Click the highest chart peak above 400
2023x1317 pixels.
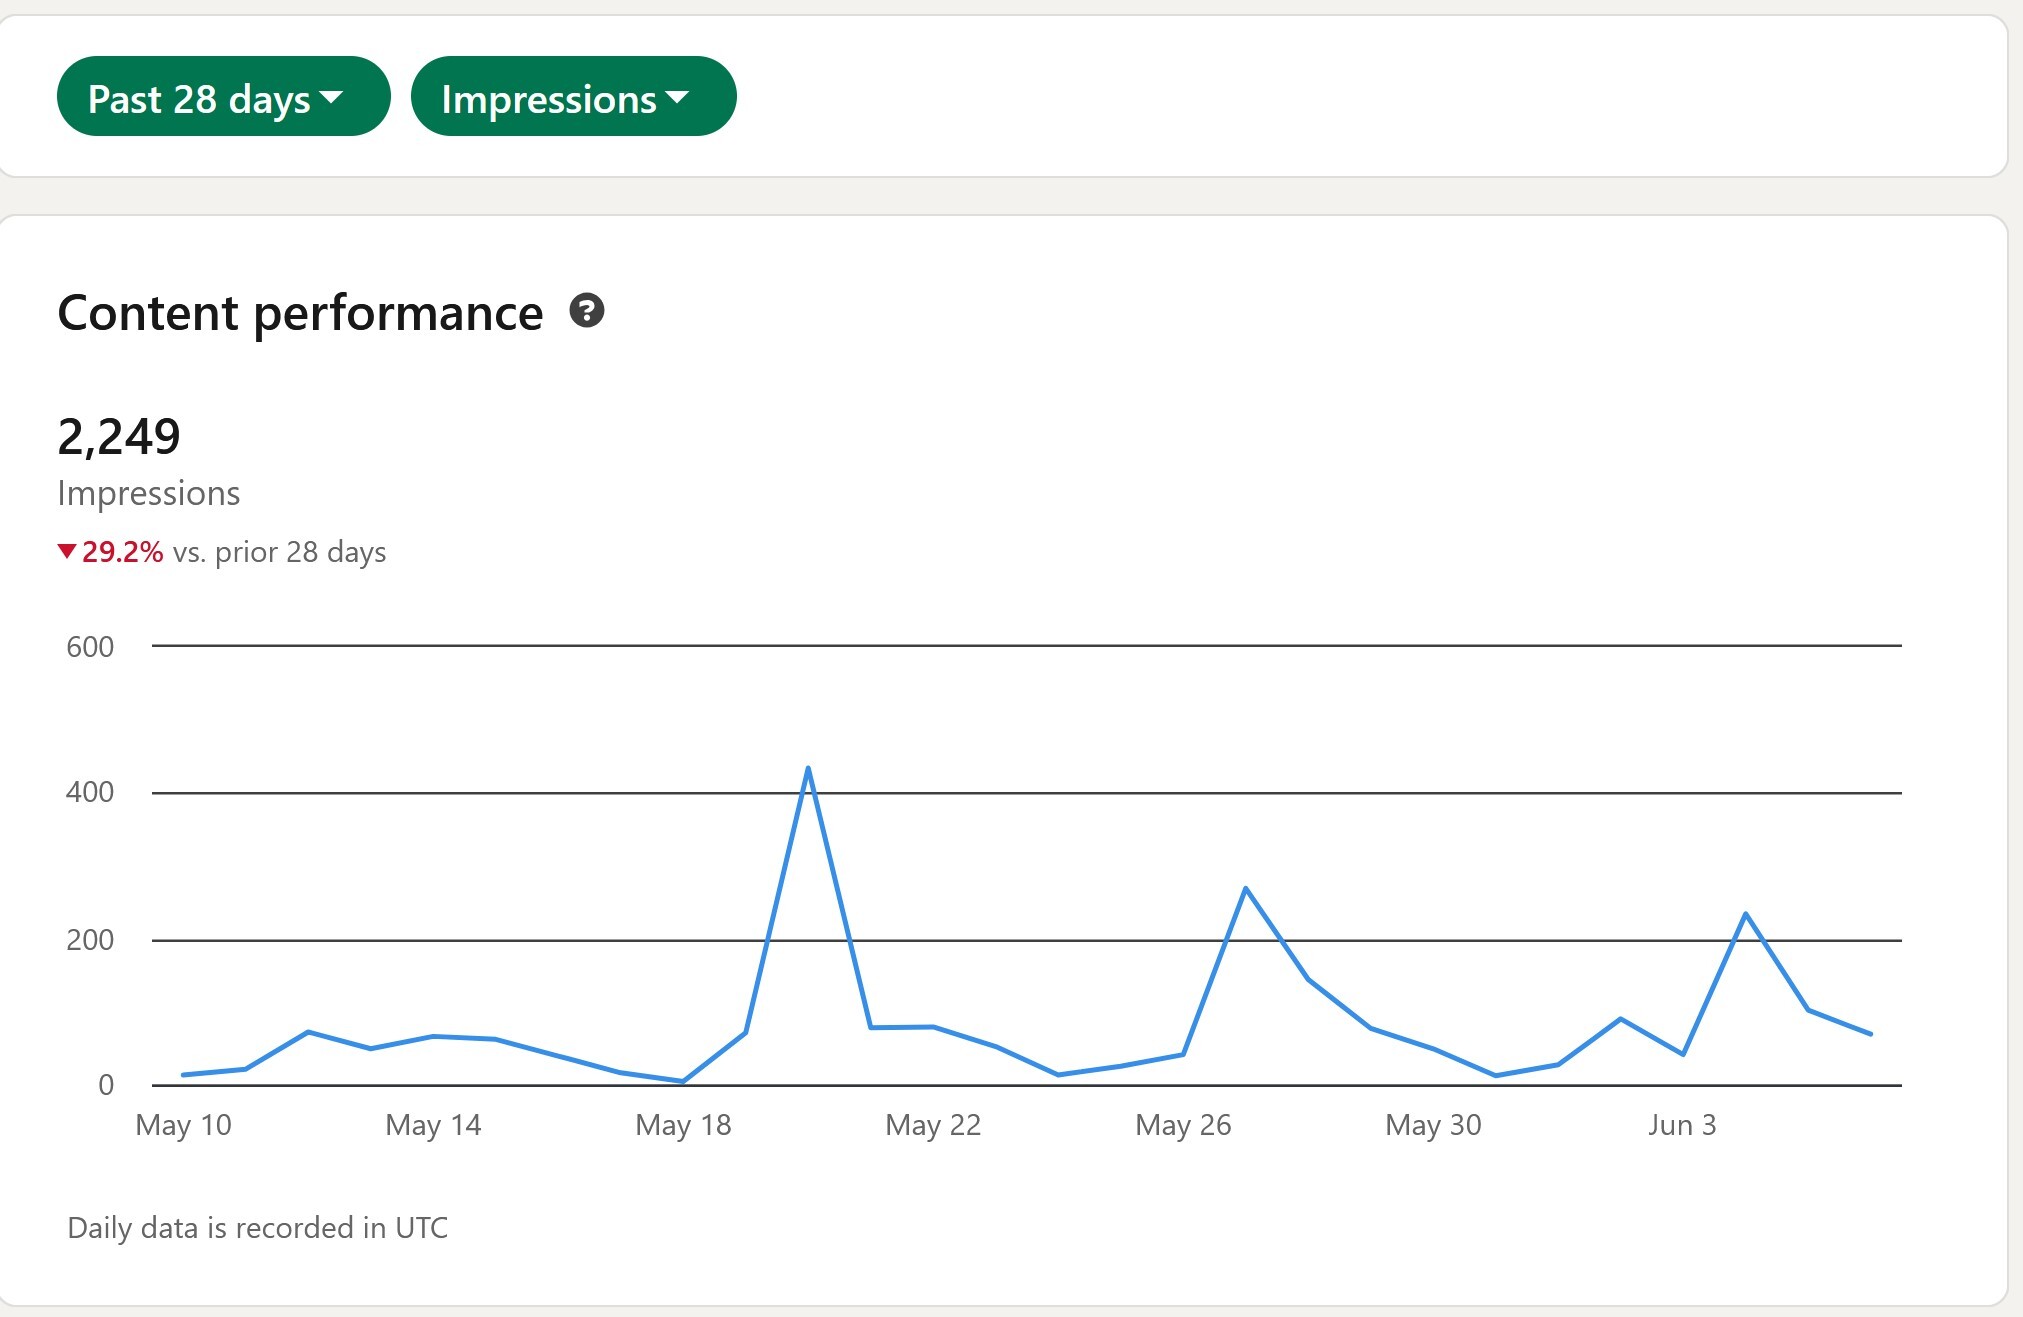click(808, 769)
